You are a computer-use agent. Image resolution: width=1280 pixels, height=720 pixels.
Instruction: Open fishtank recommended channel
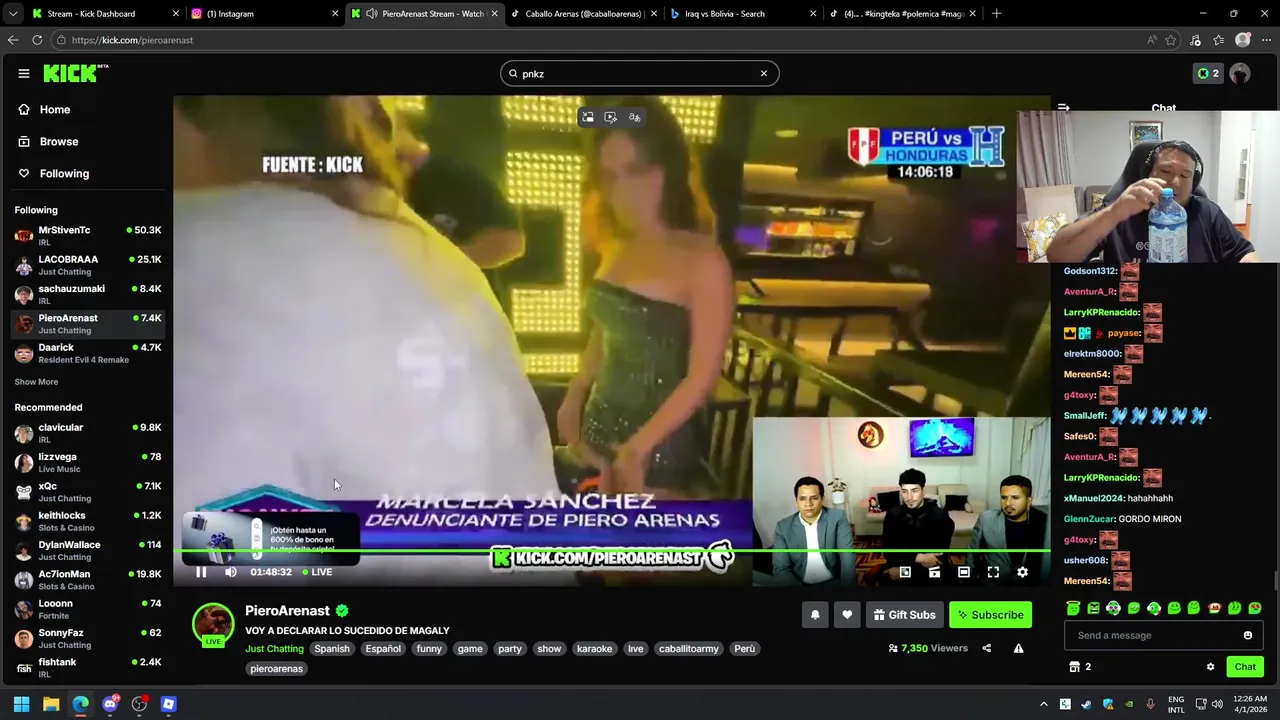(x=87, y=667)
